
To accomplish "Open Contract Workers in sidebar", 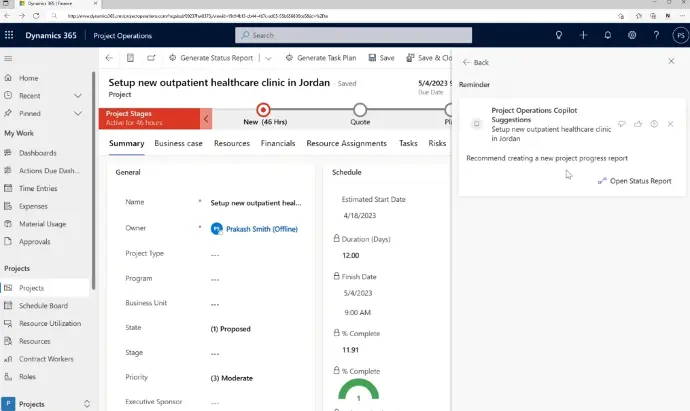I will (x=46, y=359).
